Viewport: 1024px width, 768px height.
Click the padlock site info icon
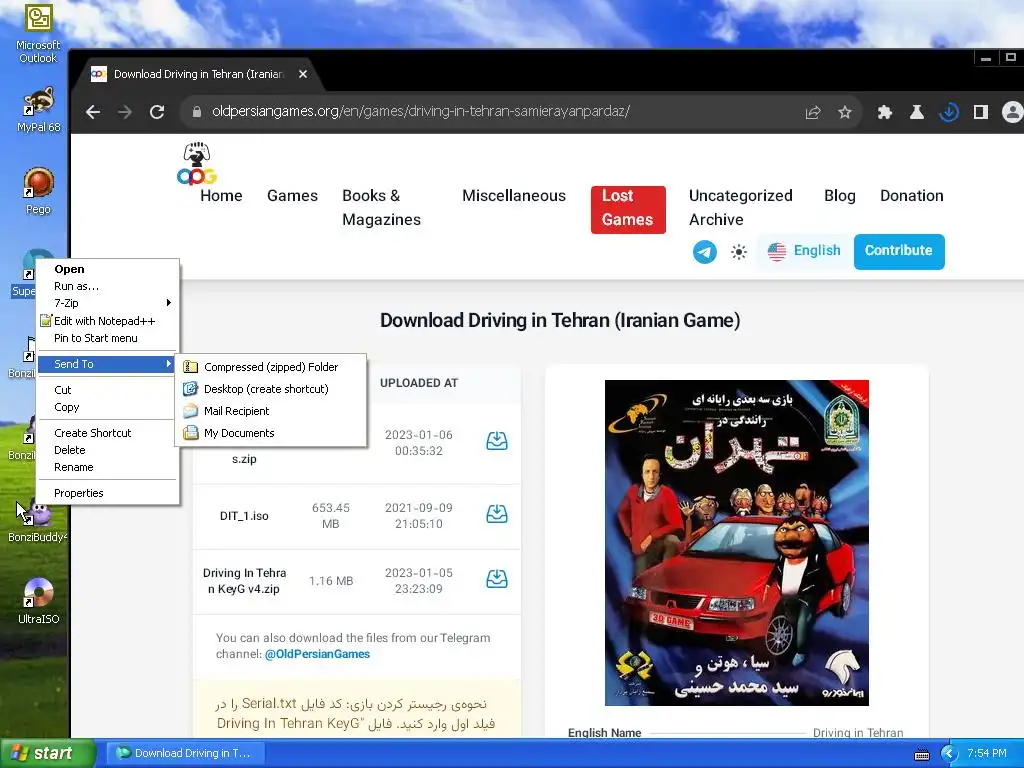pyautogui.click(x=197, y=112)
